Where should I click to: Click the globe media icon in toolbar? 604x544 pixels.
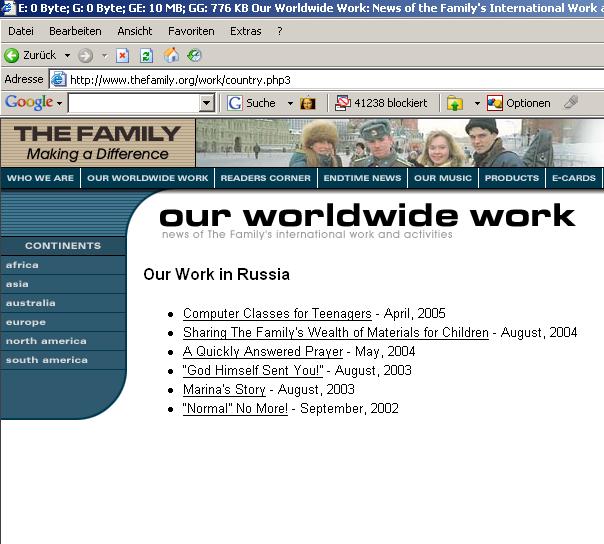point(194,55)
